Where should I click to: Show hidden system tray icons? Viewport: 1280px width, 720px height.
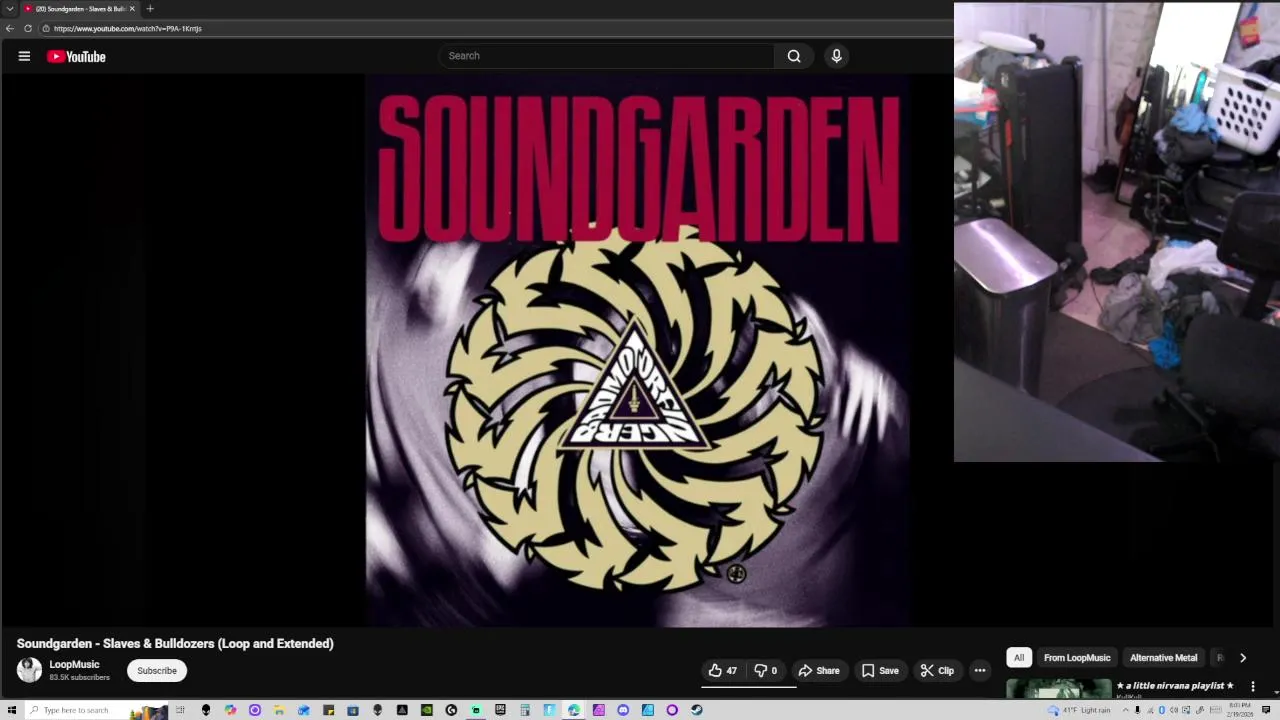pos(1126,710)
